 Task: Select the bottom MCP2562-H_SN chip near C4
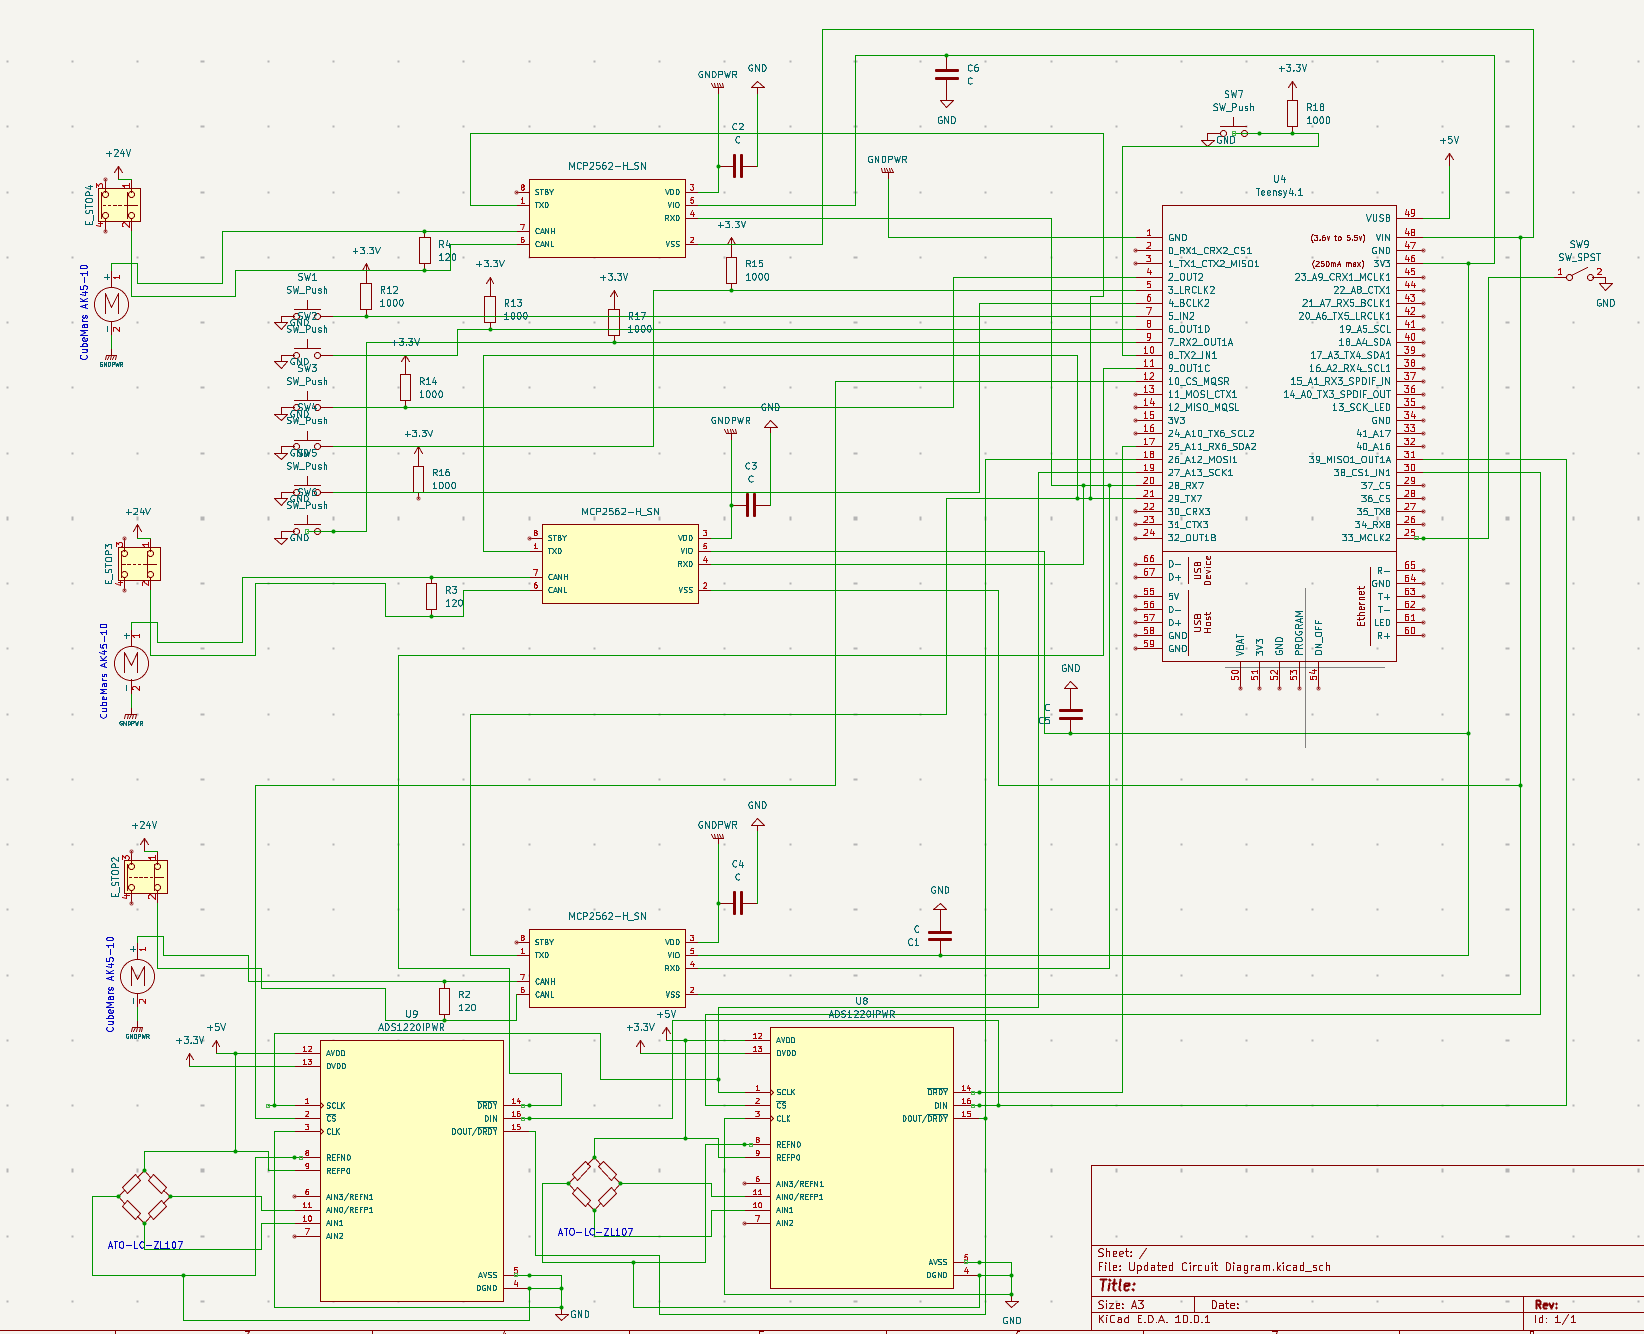coord(607,968)
